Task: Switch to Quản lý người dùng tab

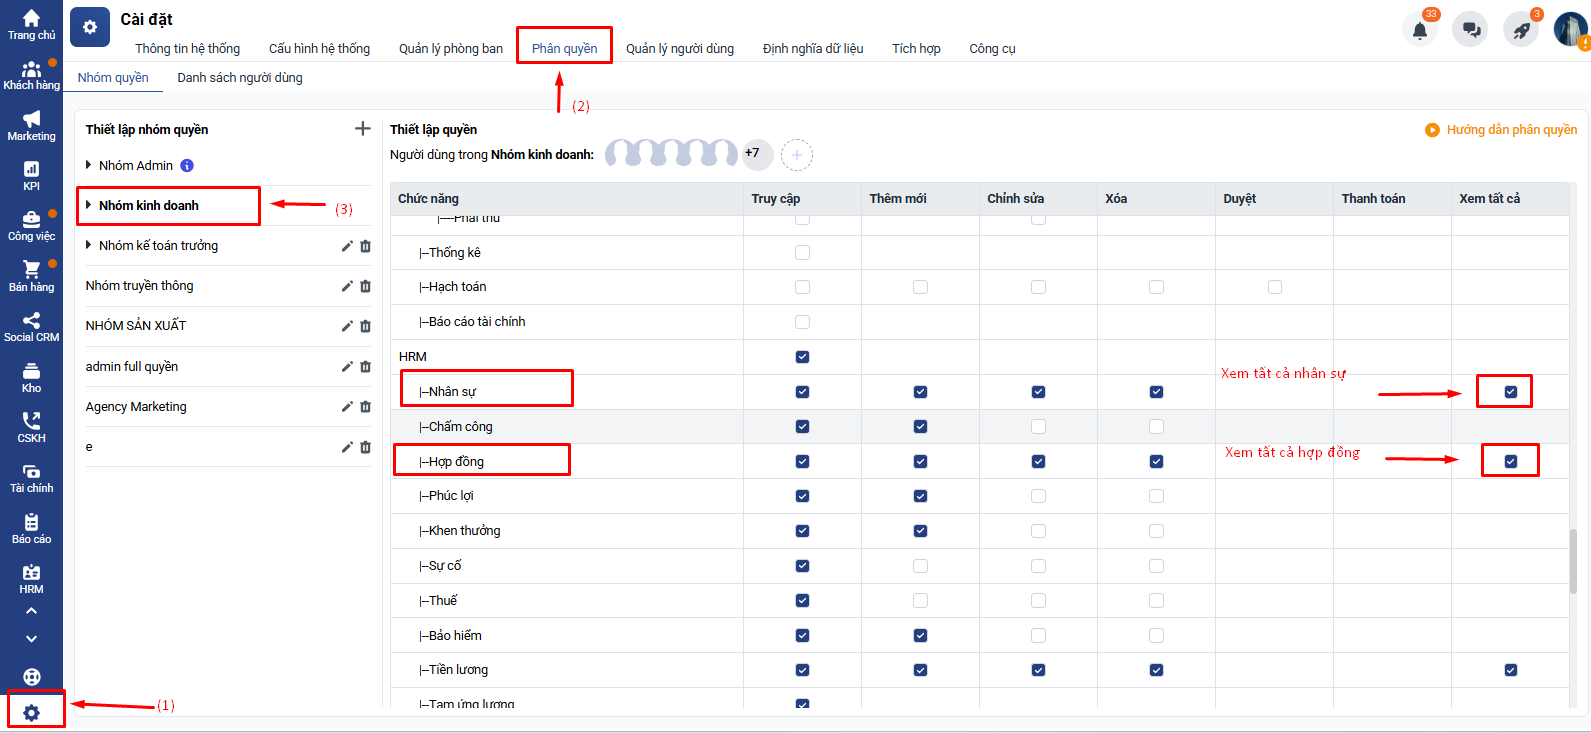Action: [x=680, y=48]
